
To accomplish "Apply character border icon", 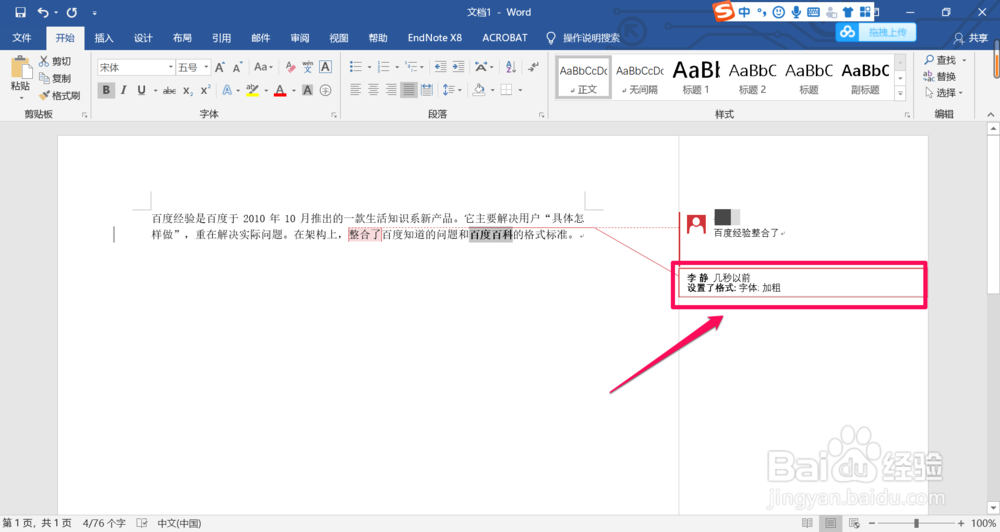I will coord(325,67).
